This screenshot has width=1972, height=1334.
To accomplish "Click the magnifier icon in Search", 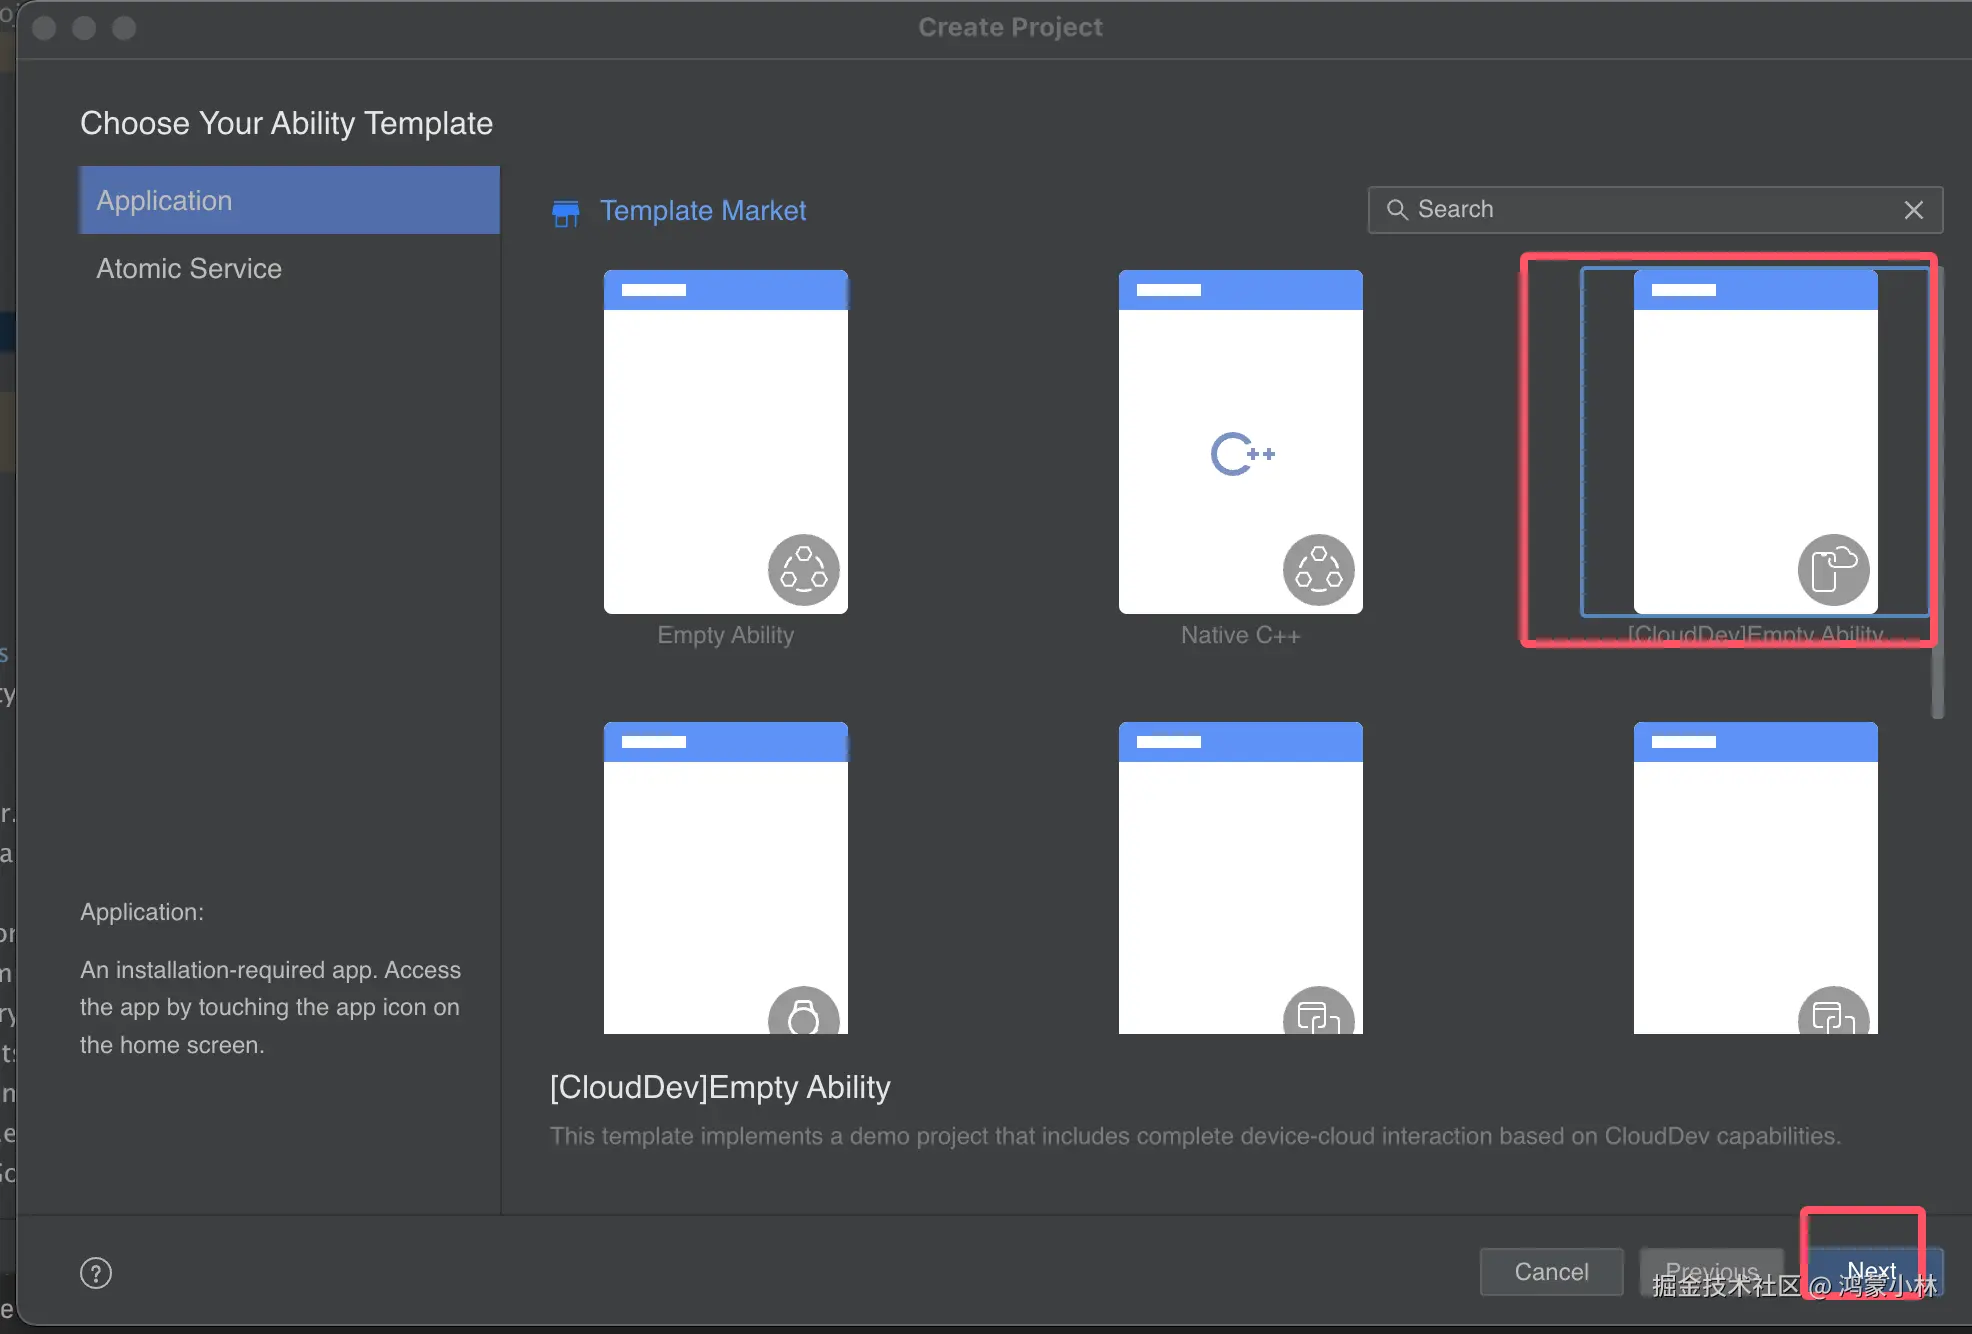I will click(1397, 210).
